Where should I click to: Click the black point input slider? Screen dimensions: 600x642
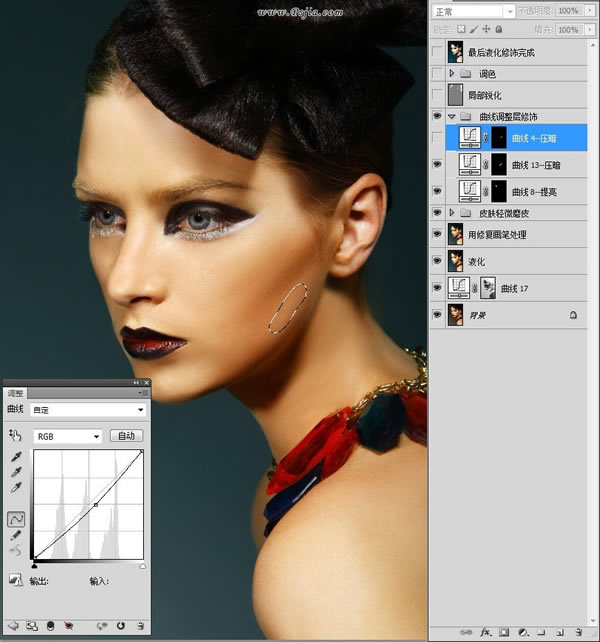(x=34, y=565)
